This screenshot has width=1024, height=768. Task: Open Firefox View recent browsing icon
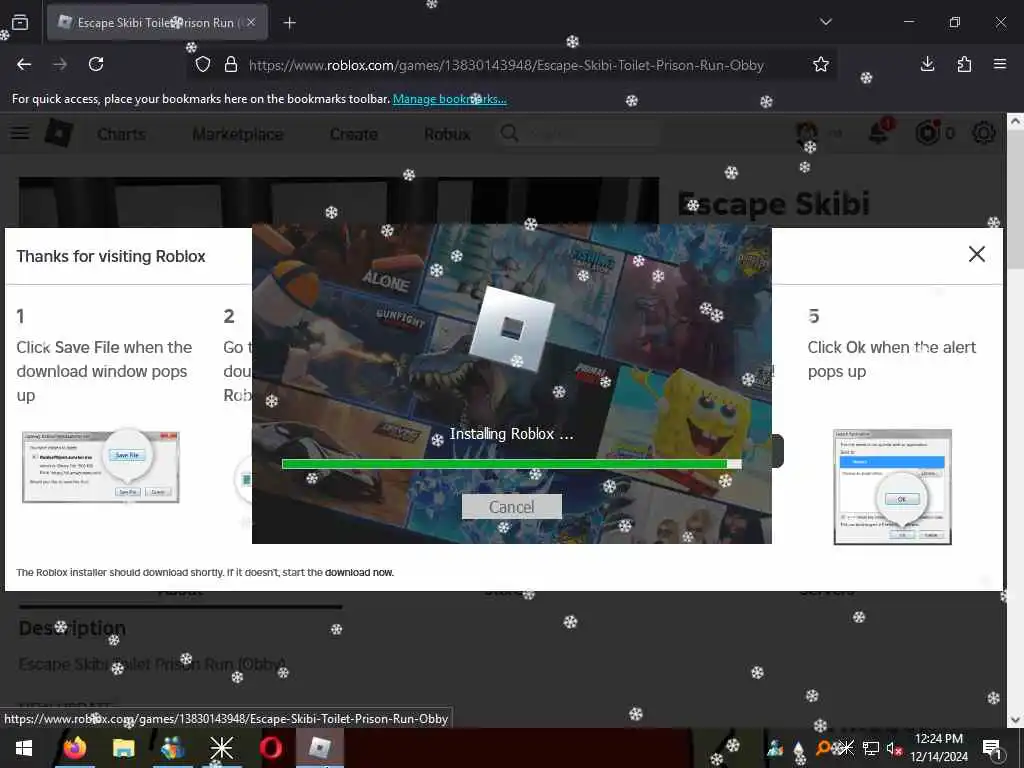(20, 22)
